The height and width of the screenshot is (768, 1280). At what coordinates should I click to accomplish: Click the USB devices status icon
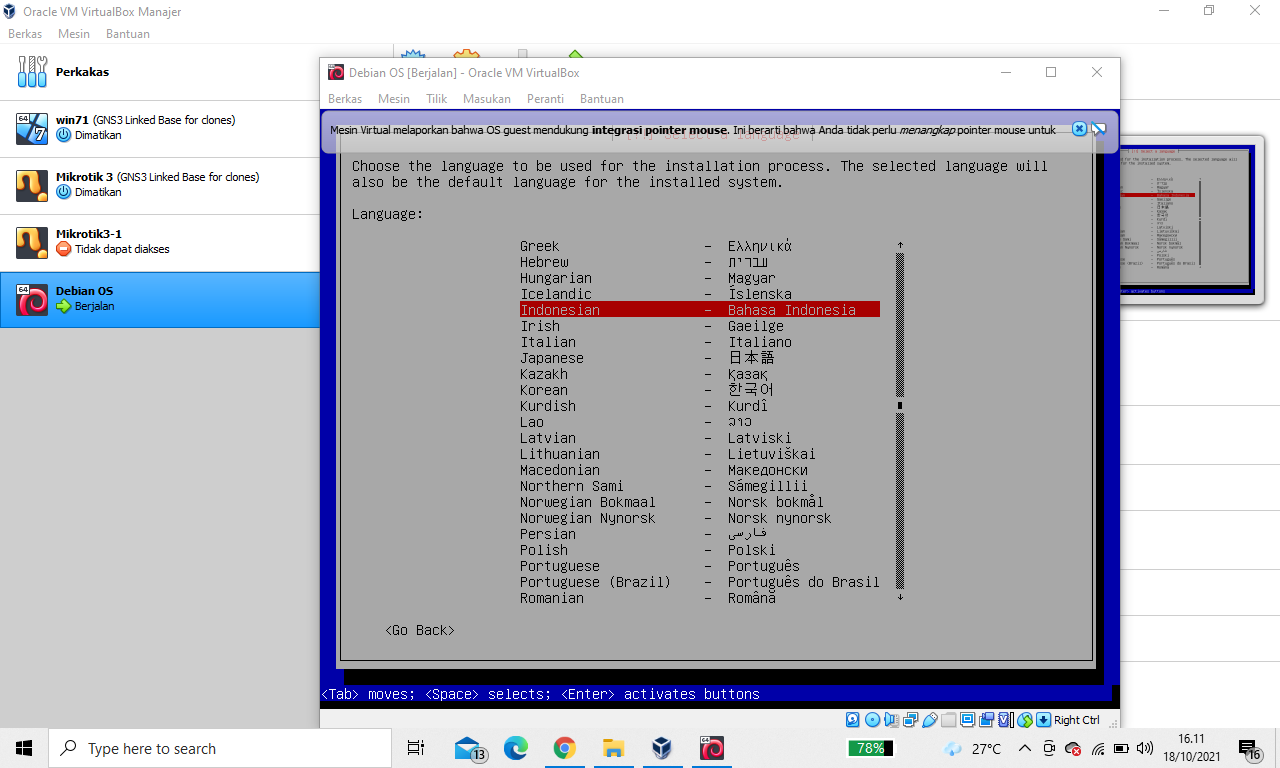tap(929, 720)
